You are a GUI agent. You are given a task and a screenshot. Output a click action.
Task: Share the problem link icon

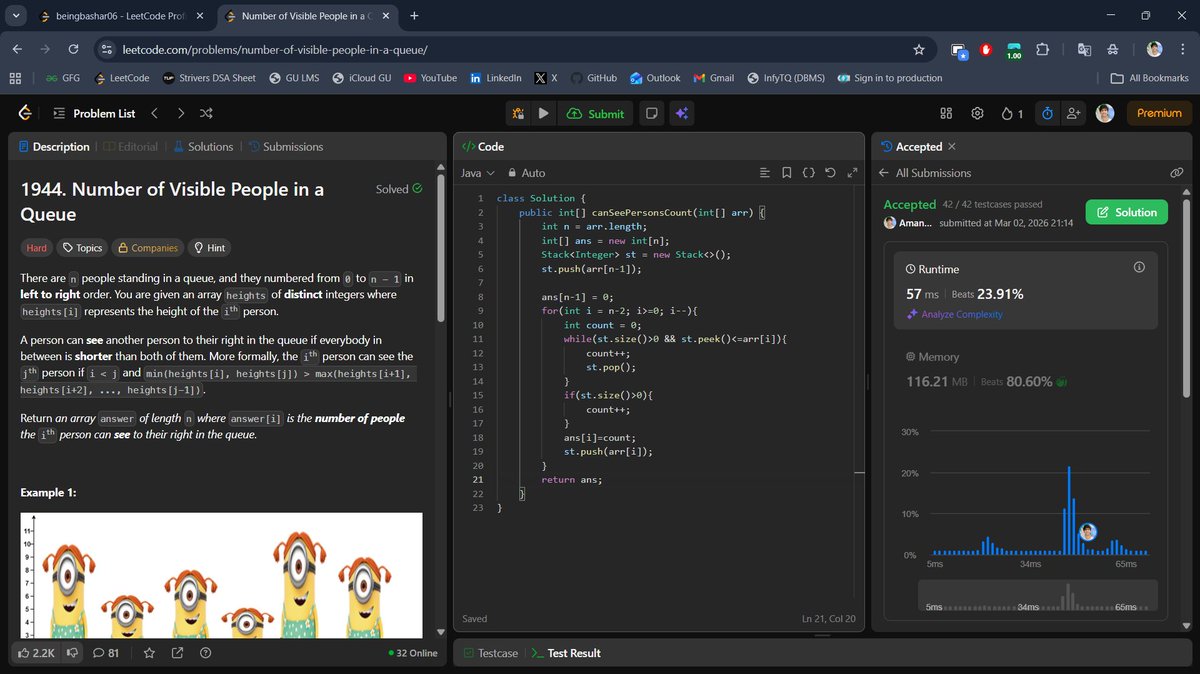coord(177,652)
